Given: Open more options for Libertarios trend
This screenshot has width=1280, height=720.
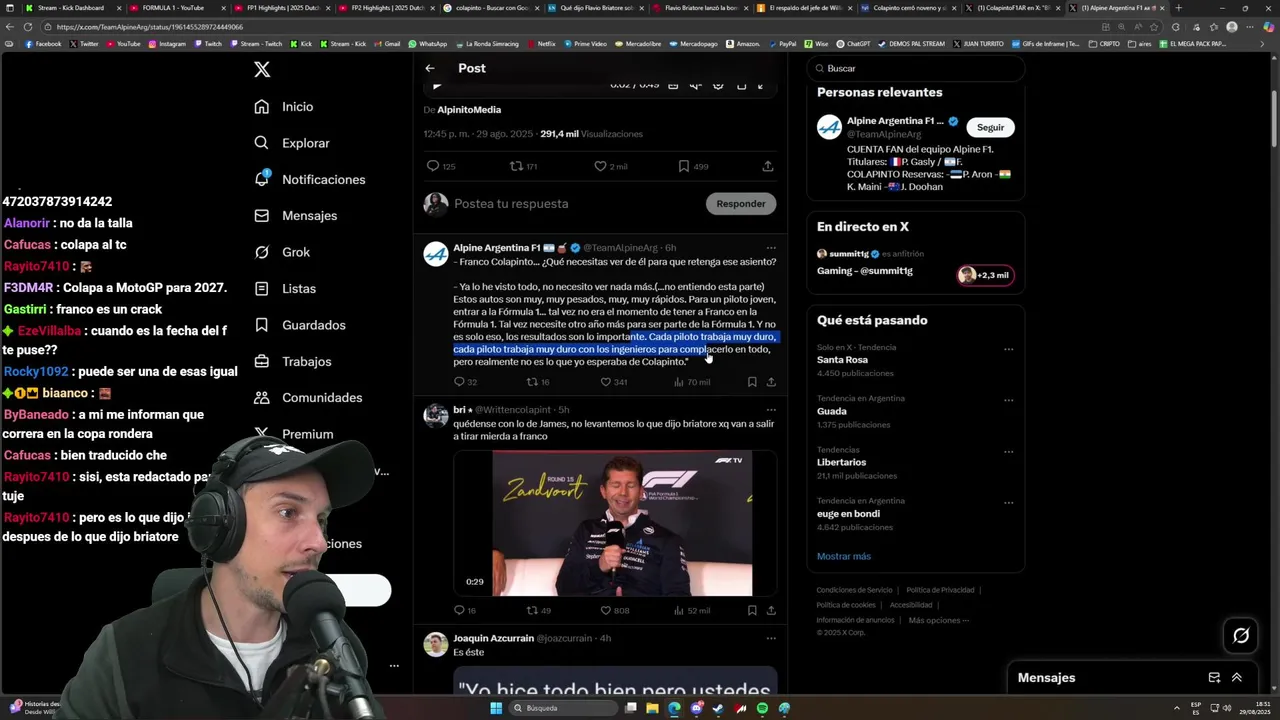Looking at the screenshot, I should 1008,452.
